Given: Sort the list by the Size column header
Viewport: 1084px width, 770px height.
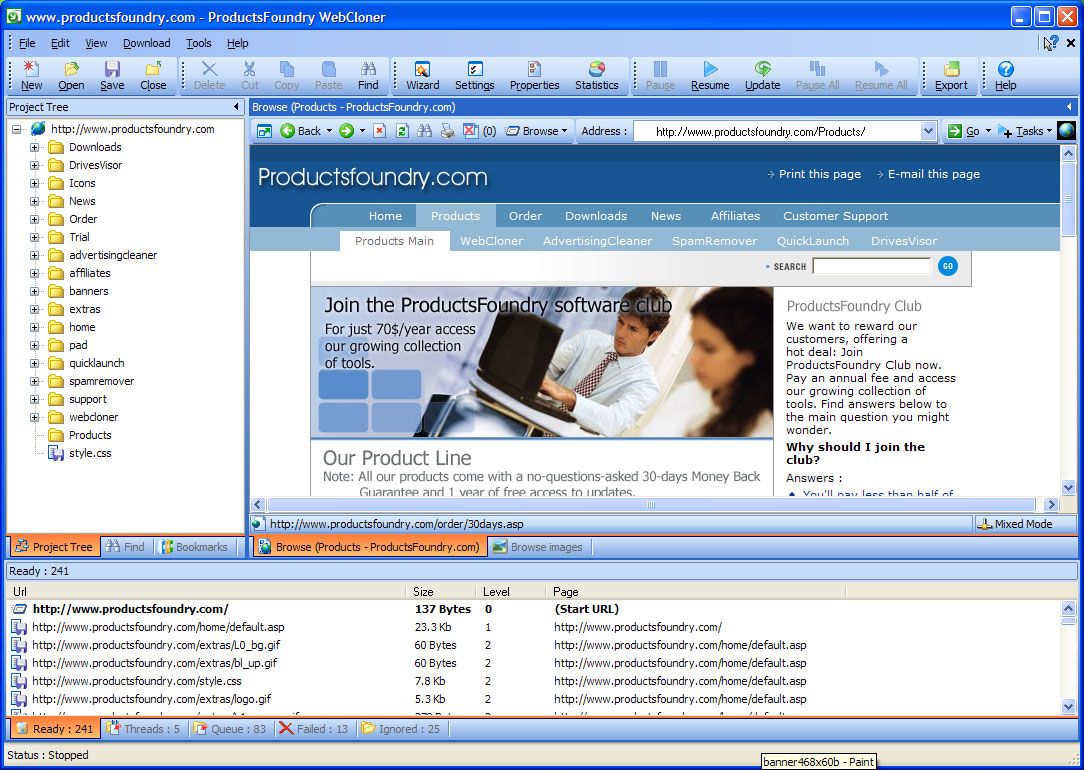Looking at the screenshot, I should pyautogui.click(x=440, y=592).
